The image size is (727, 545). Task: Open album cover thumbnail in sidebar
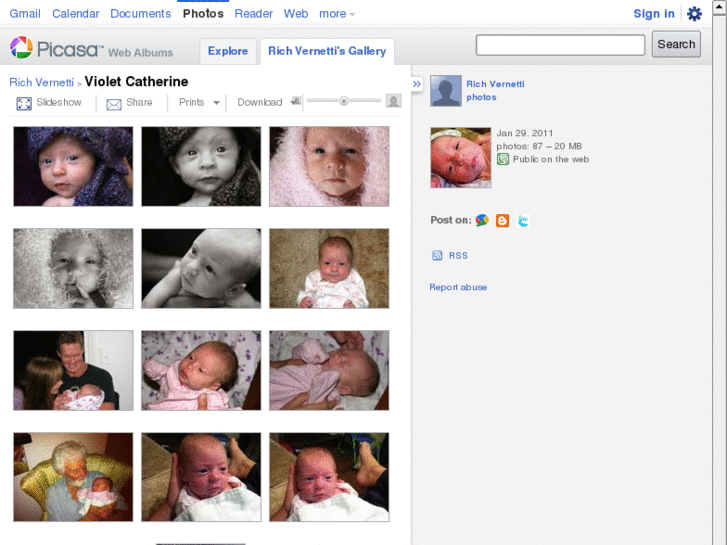point(460,158)
